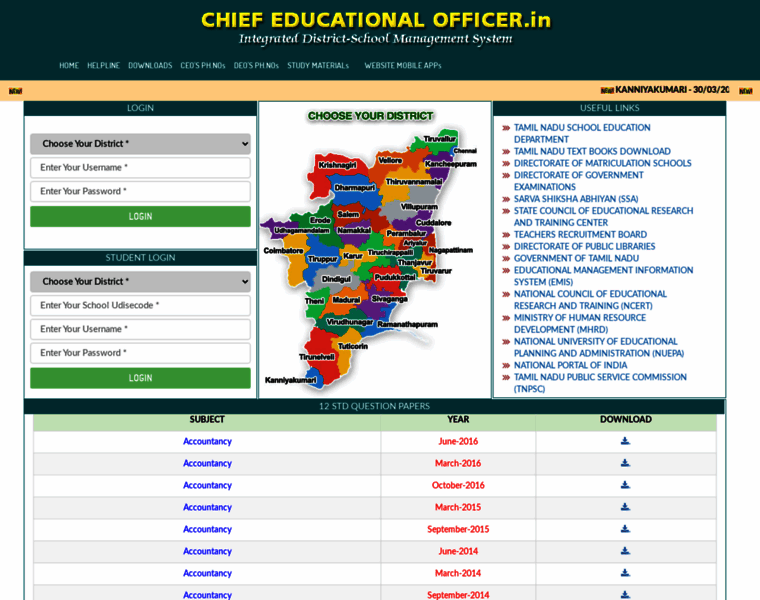
Task: Open State Council of Educational Research link
Action: coord(603,217)
